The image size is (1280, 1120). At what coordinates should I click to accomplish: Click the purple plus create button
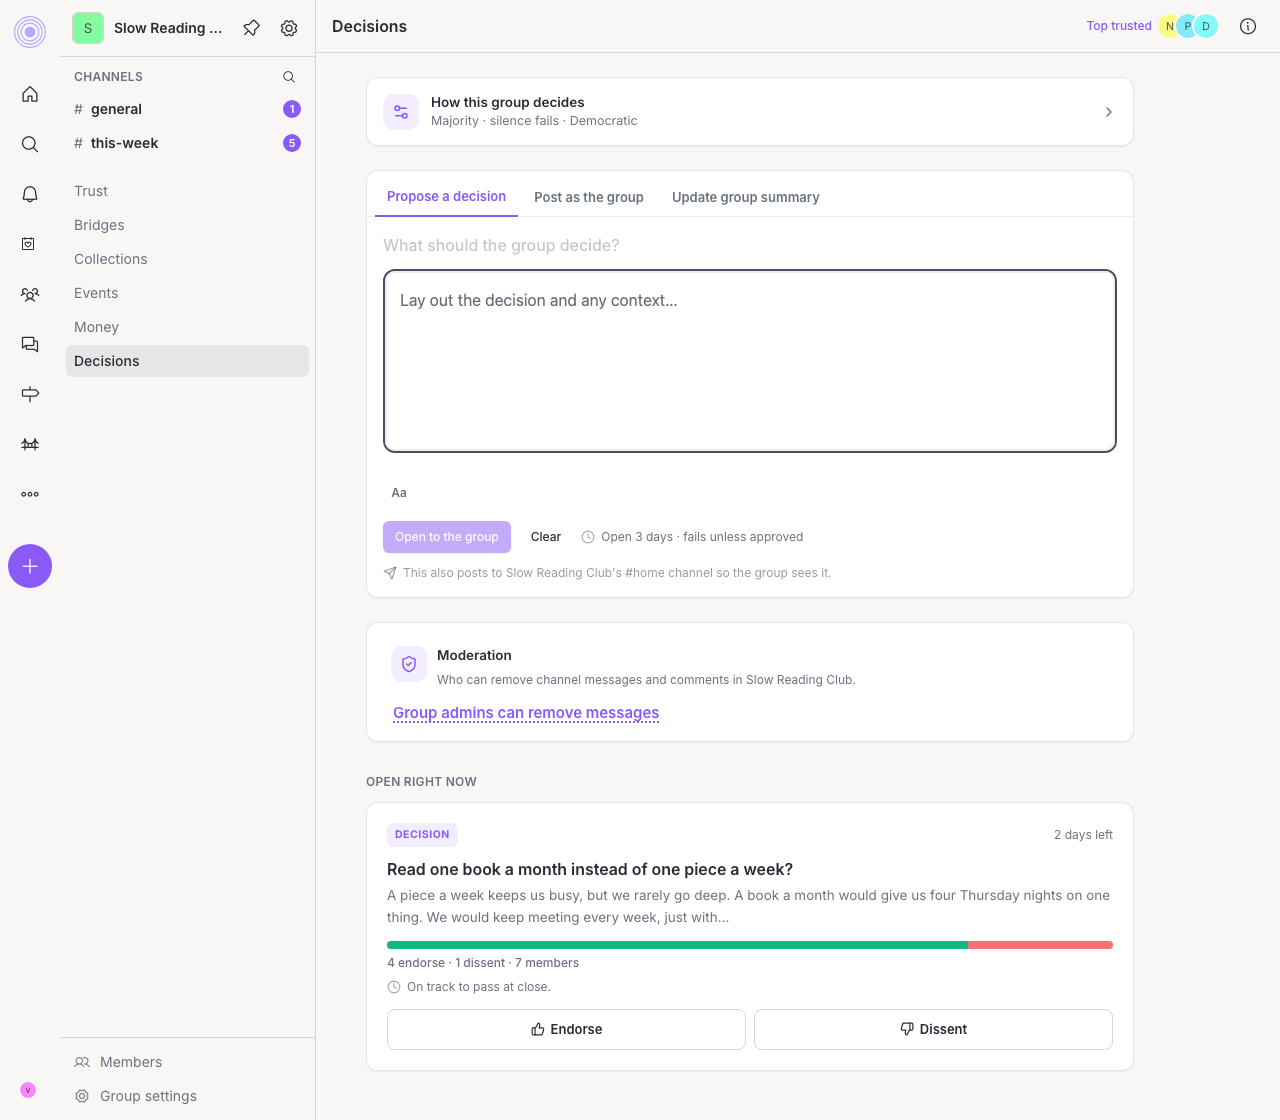click(30, 566)
